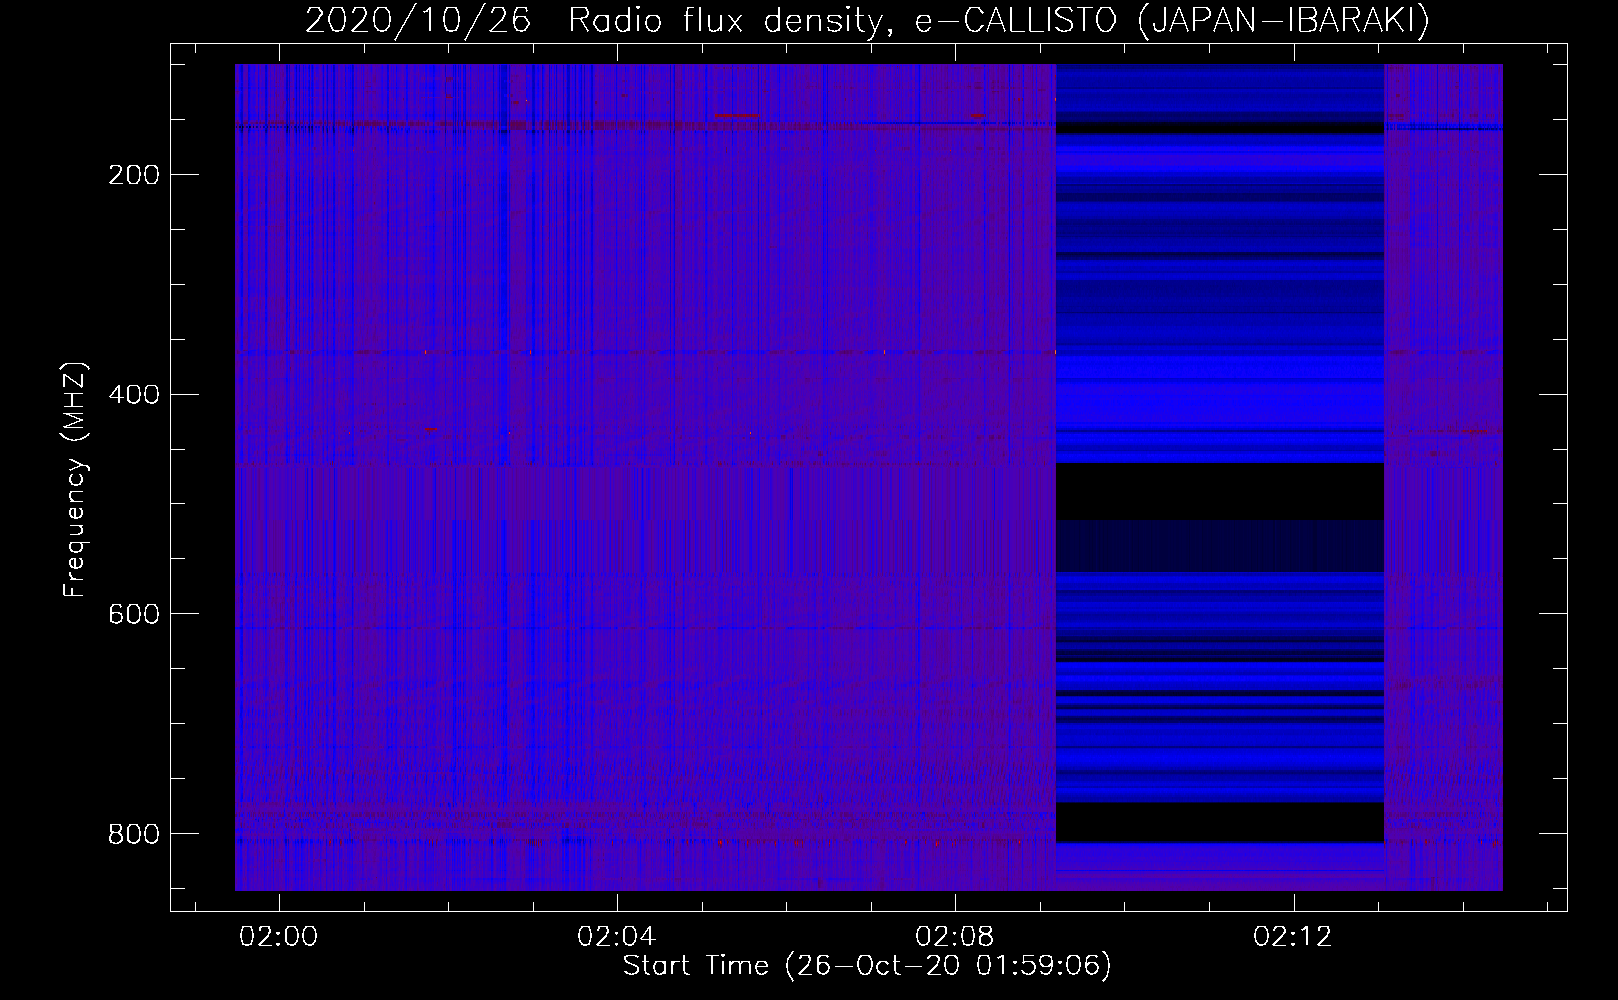This screenshot has height=1000, width=1618.
Task: Click the 'Frequency (MHZ)' y-axis label
Action: (x=75, y=479)
